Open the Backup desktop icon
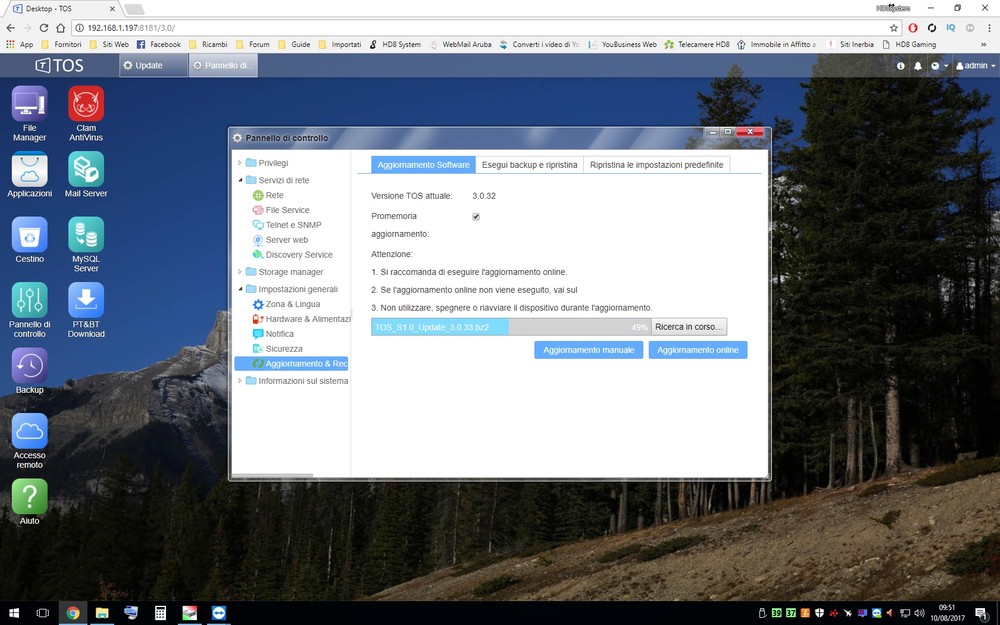 click(x=29, y=366)
